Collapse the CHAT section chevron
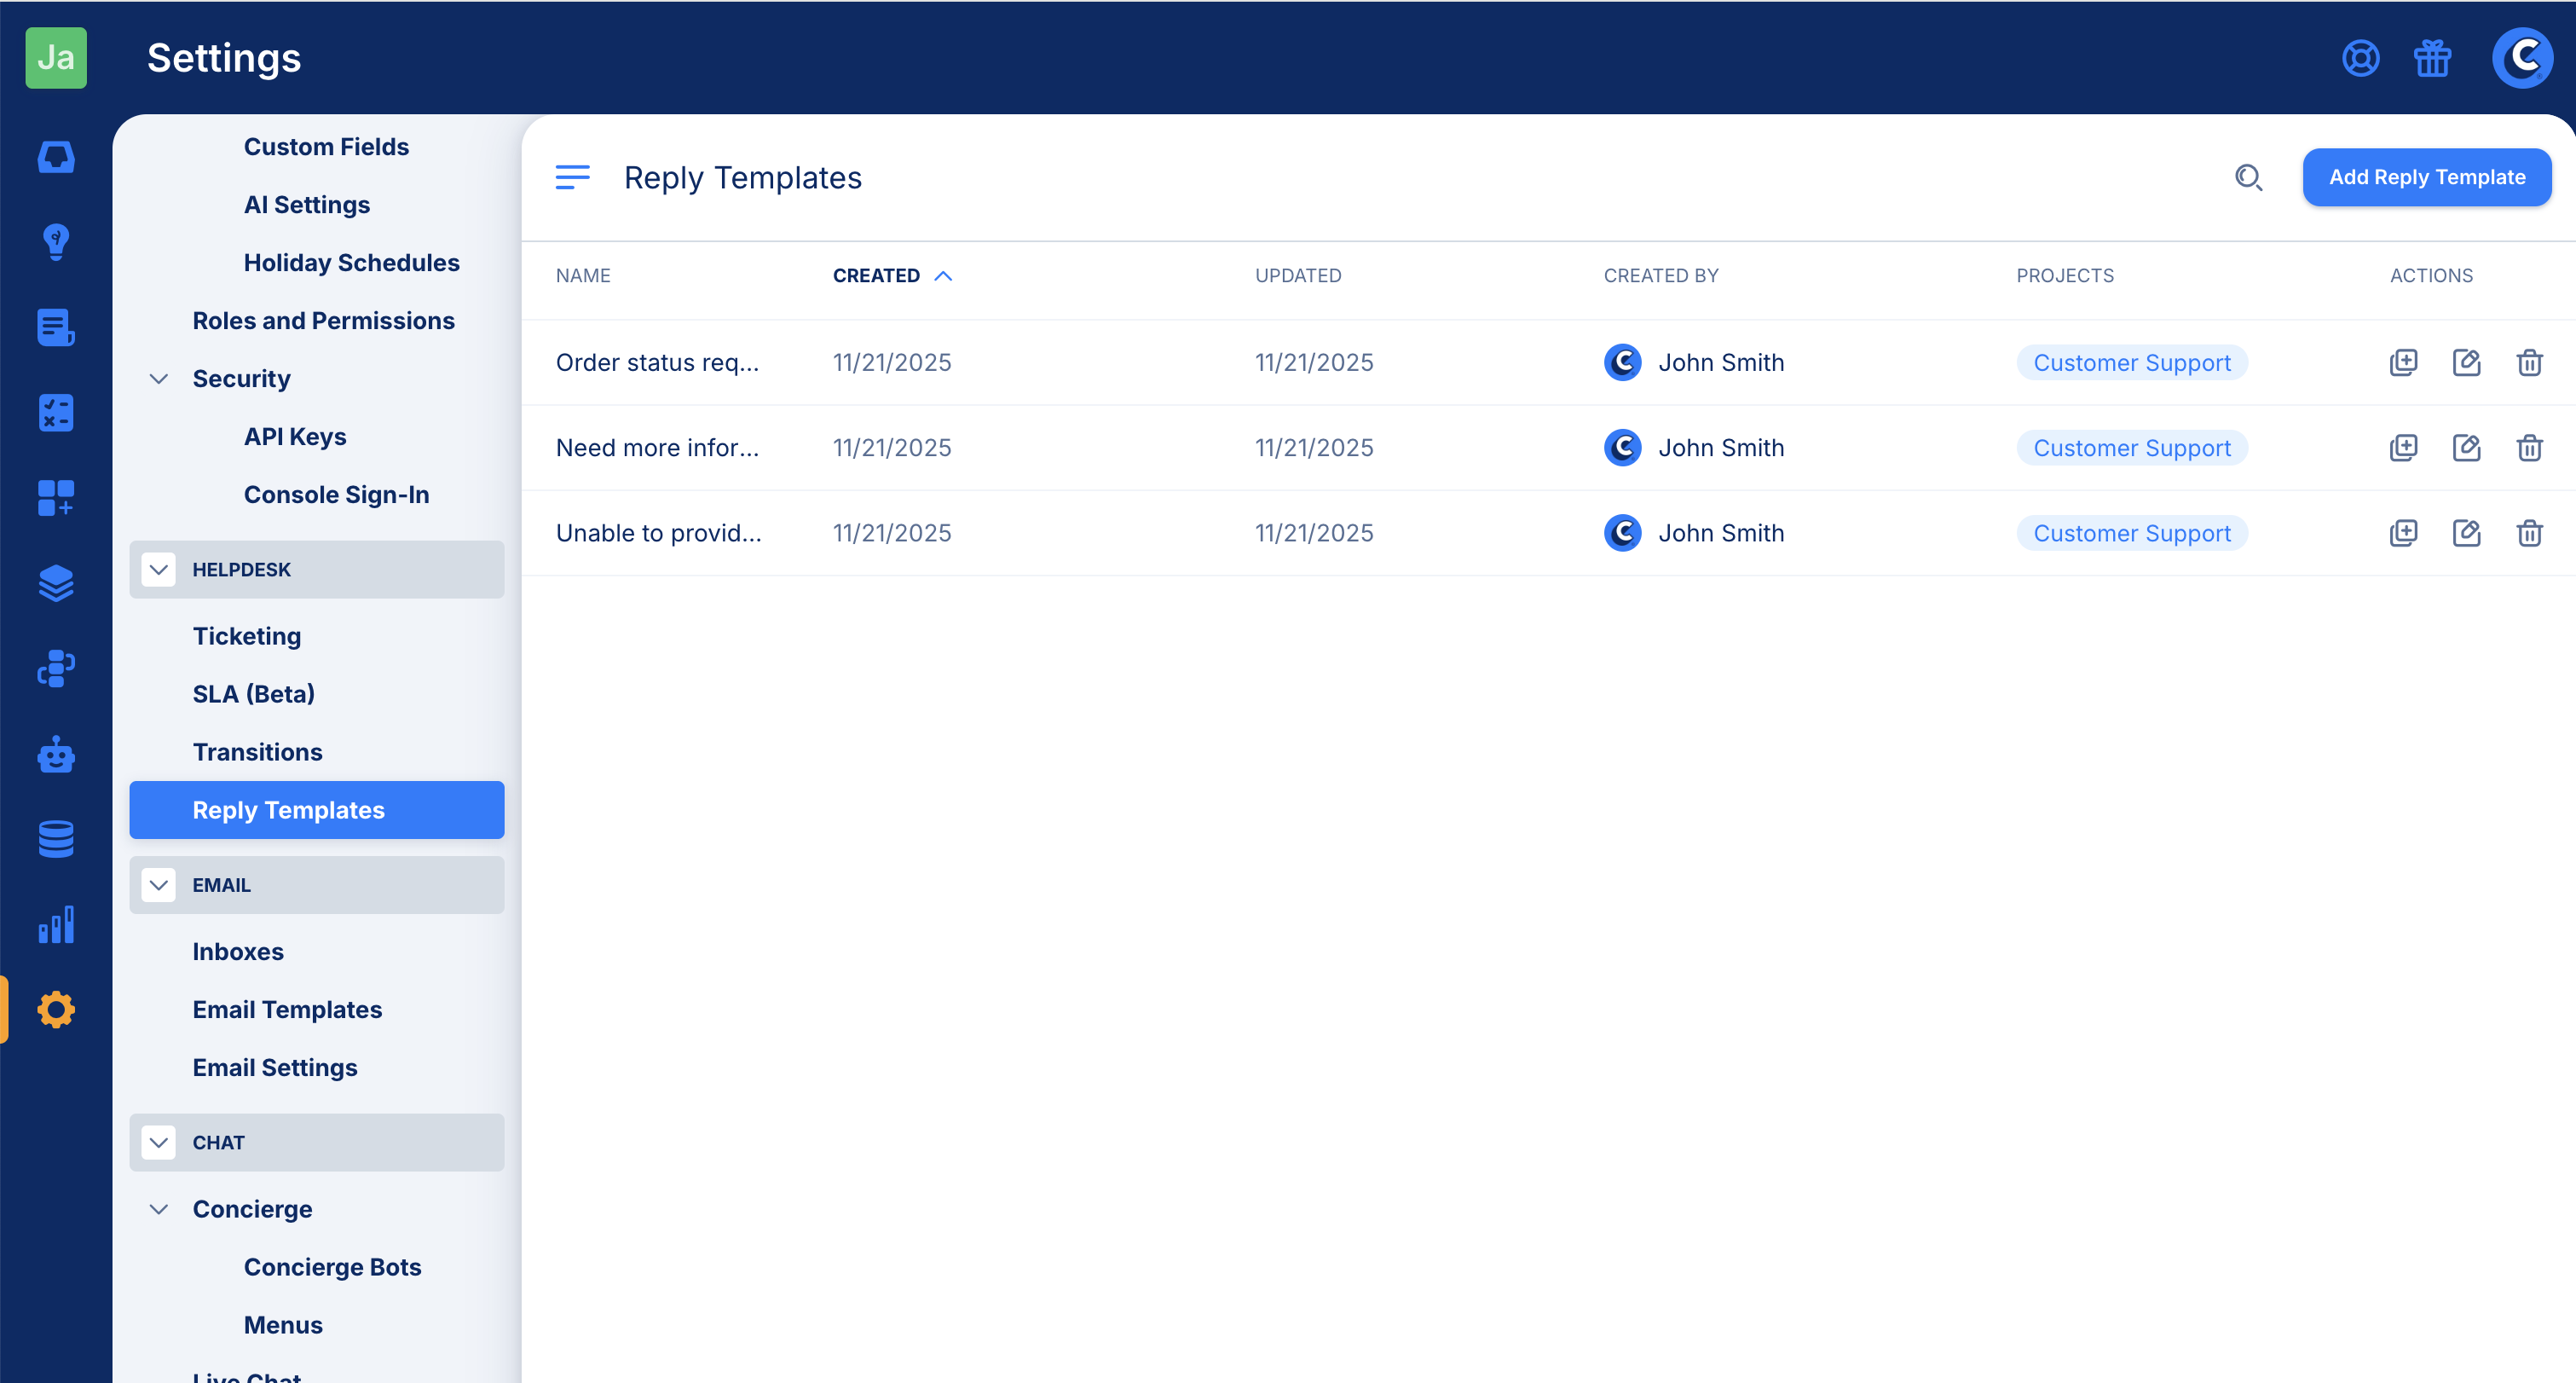 (x=159, y=1142)
